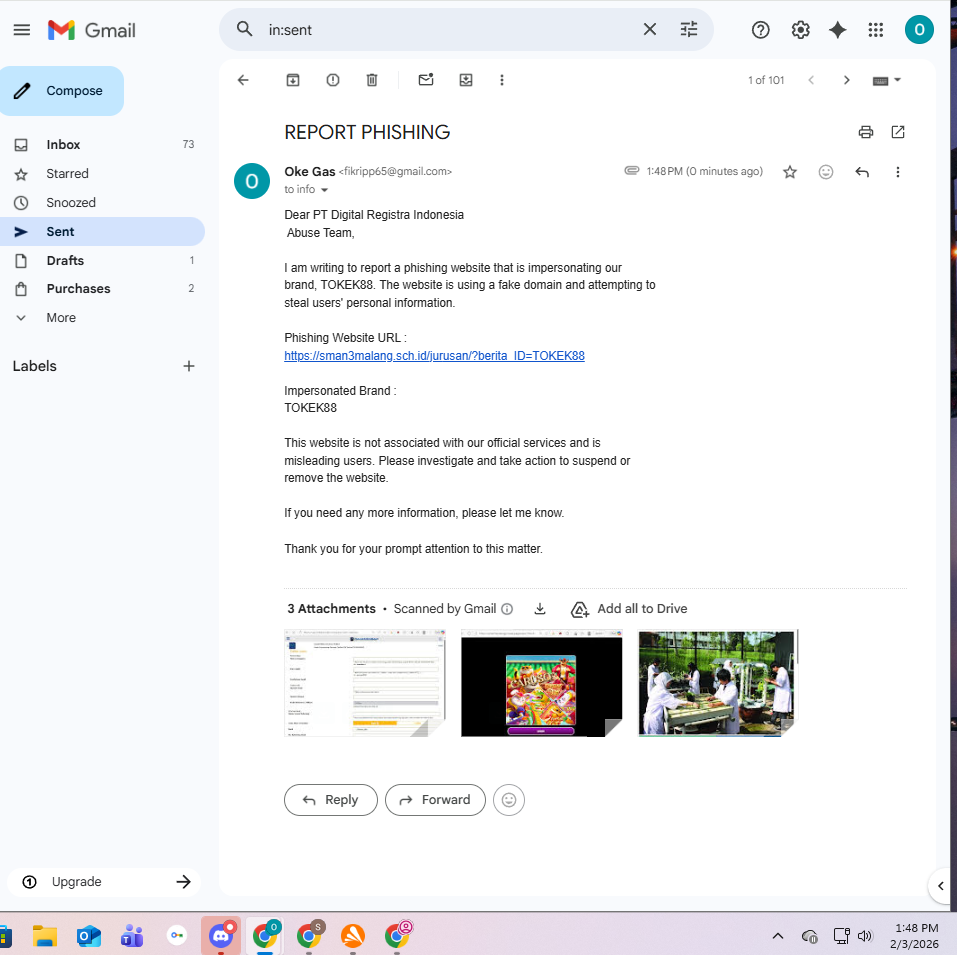Click the search magnifier icon
The width and height of the screenshot is (957, 955).
coord(245,29)
